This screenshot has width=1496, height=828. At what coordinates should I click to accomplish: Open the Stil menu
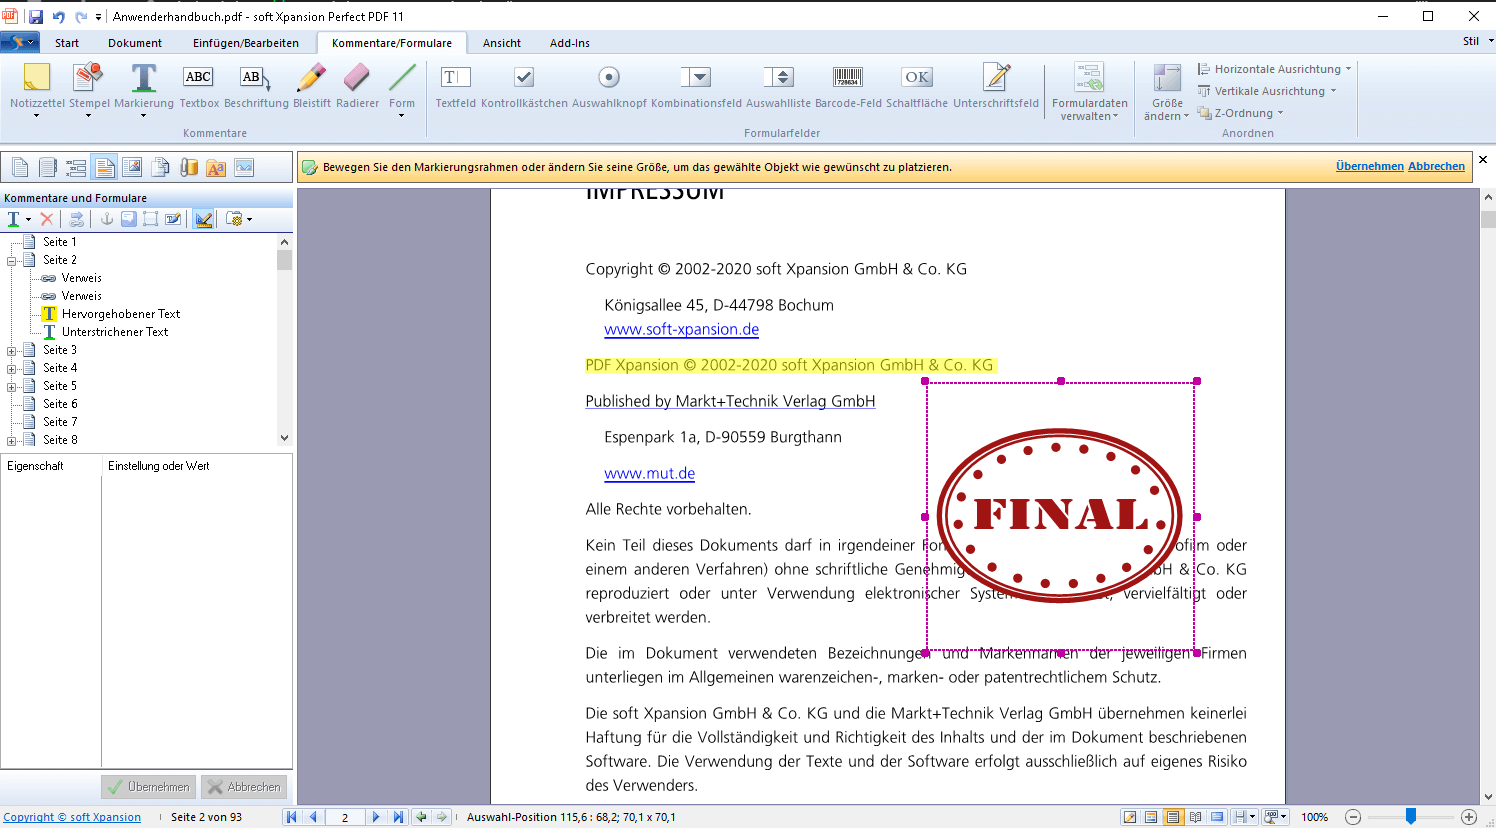(x=1477, y=41)
